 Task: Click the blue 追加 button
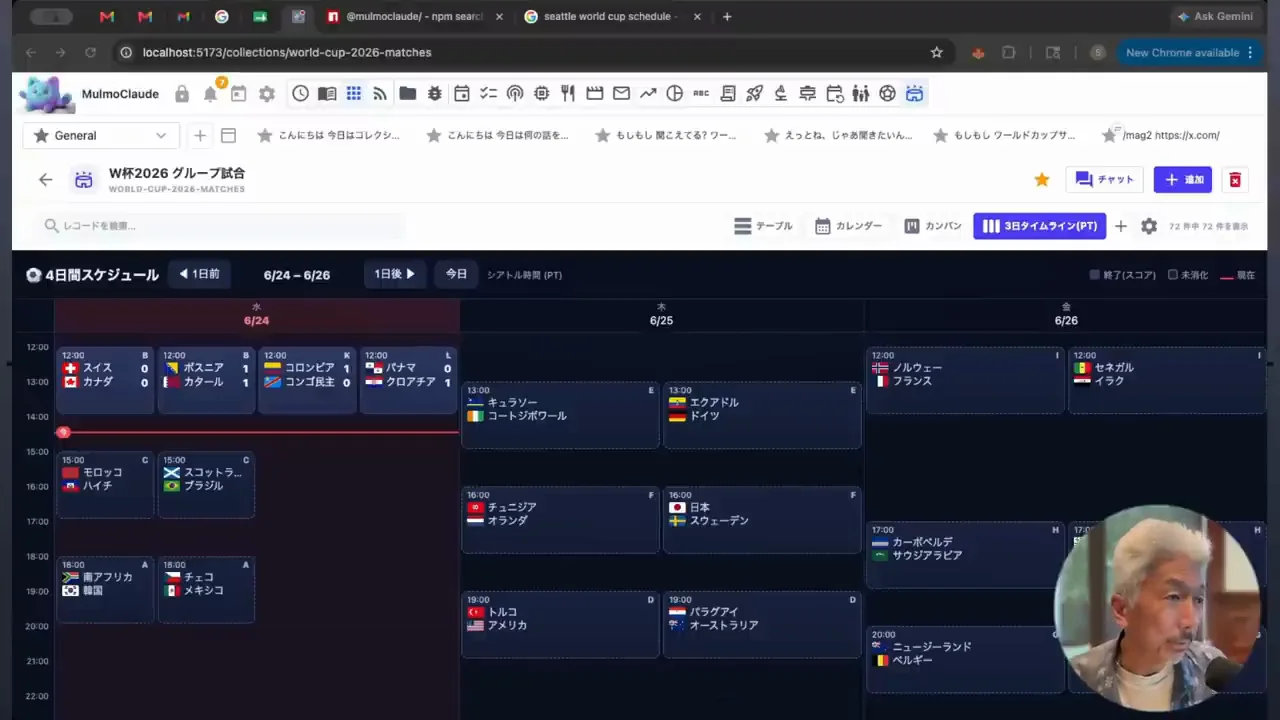[1183, 180]
